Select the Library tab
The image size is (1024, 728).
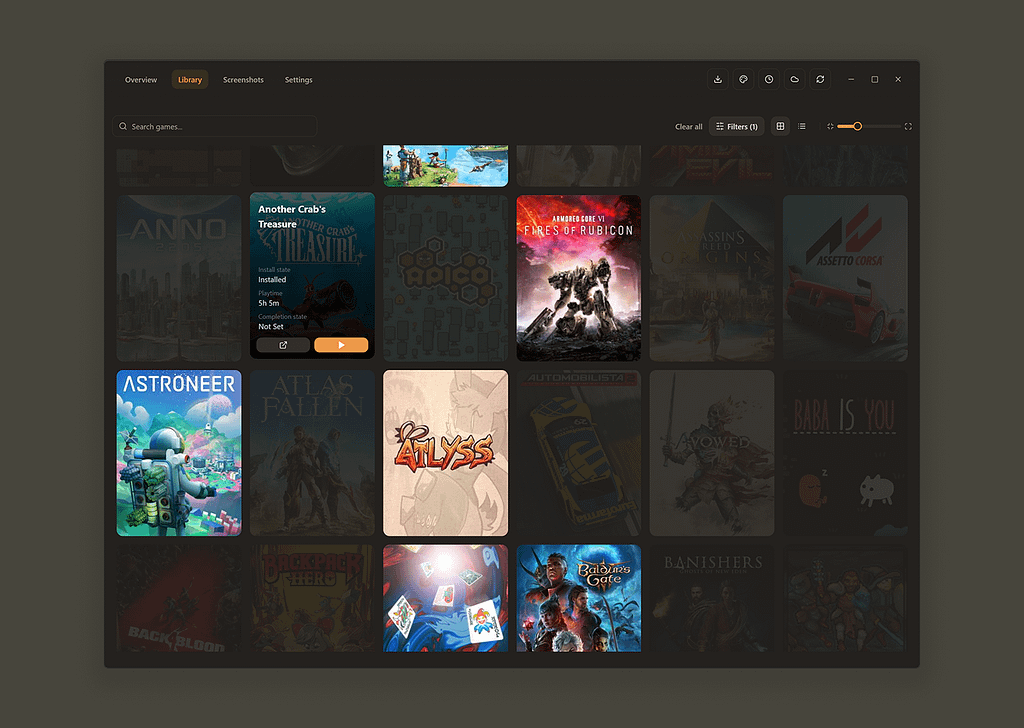click(190, 80)
